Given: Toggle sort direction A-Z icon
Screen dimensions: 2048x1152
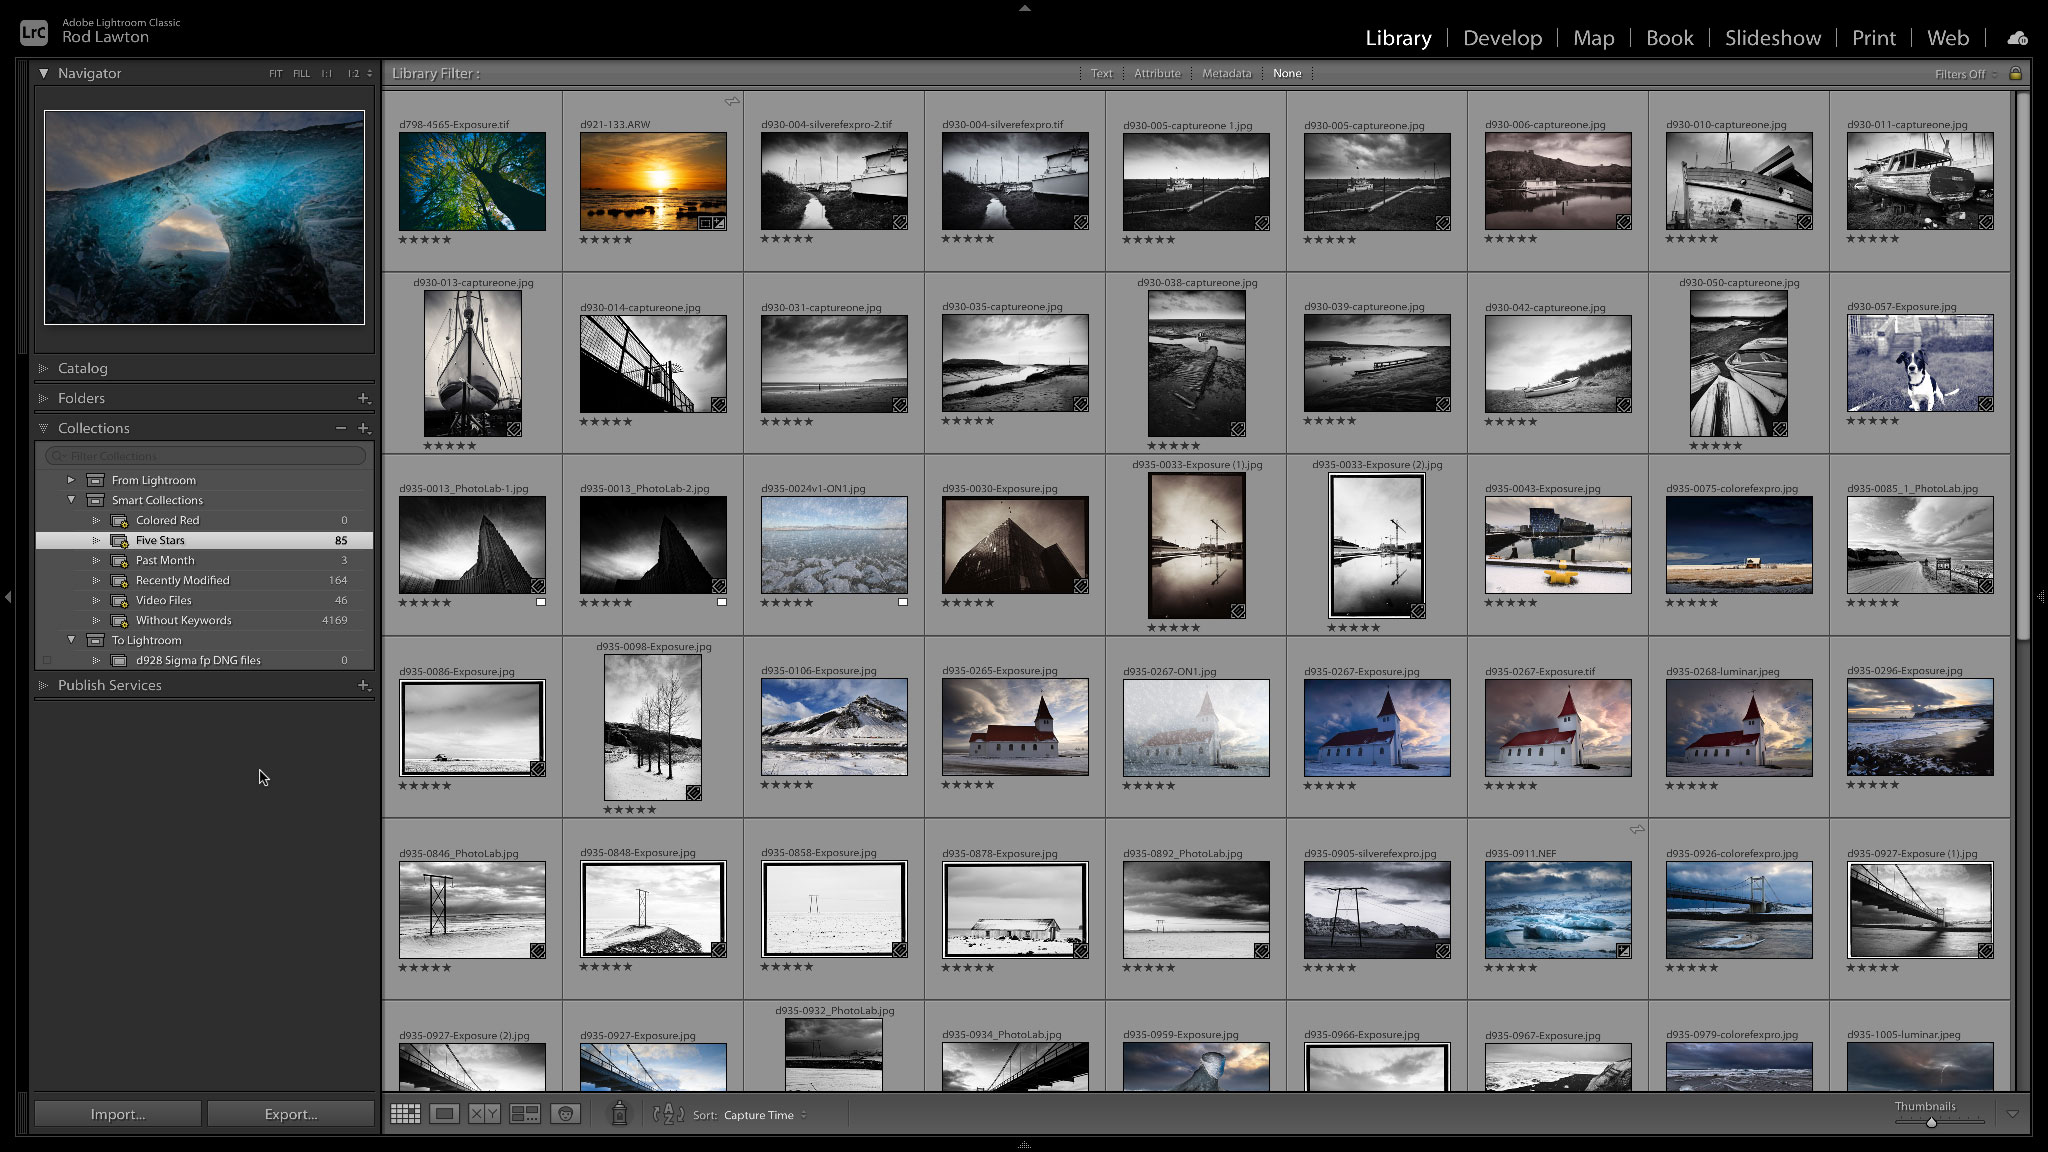Looking at the screenshot, I should click(668, 1114).
